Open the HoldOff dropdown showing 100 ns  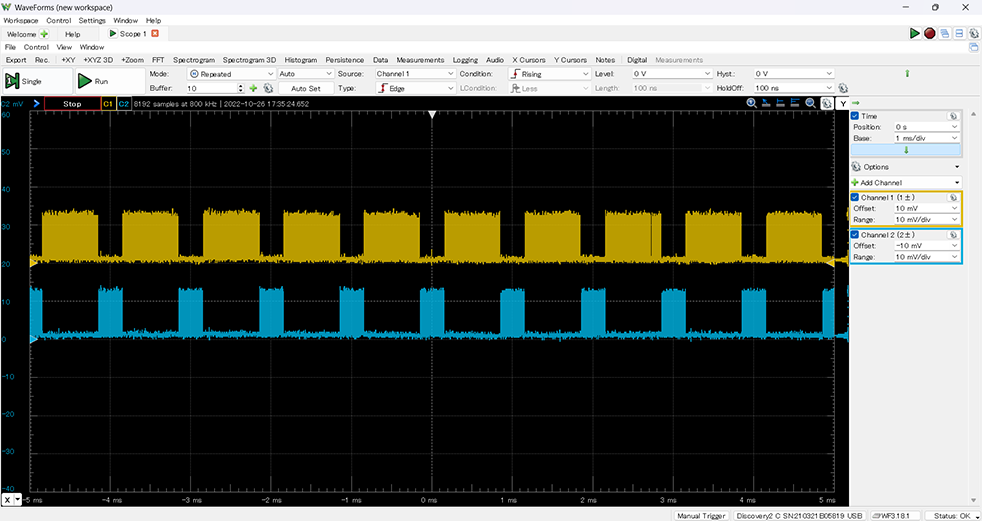click(x=794, y=89)
